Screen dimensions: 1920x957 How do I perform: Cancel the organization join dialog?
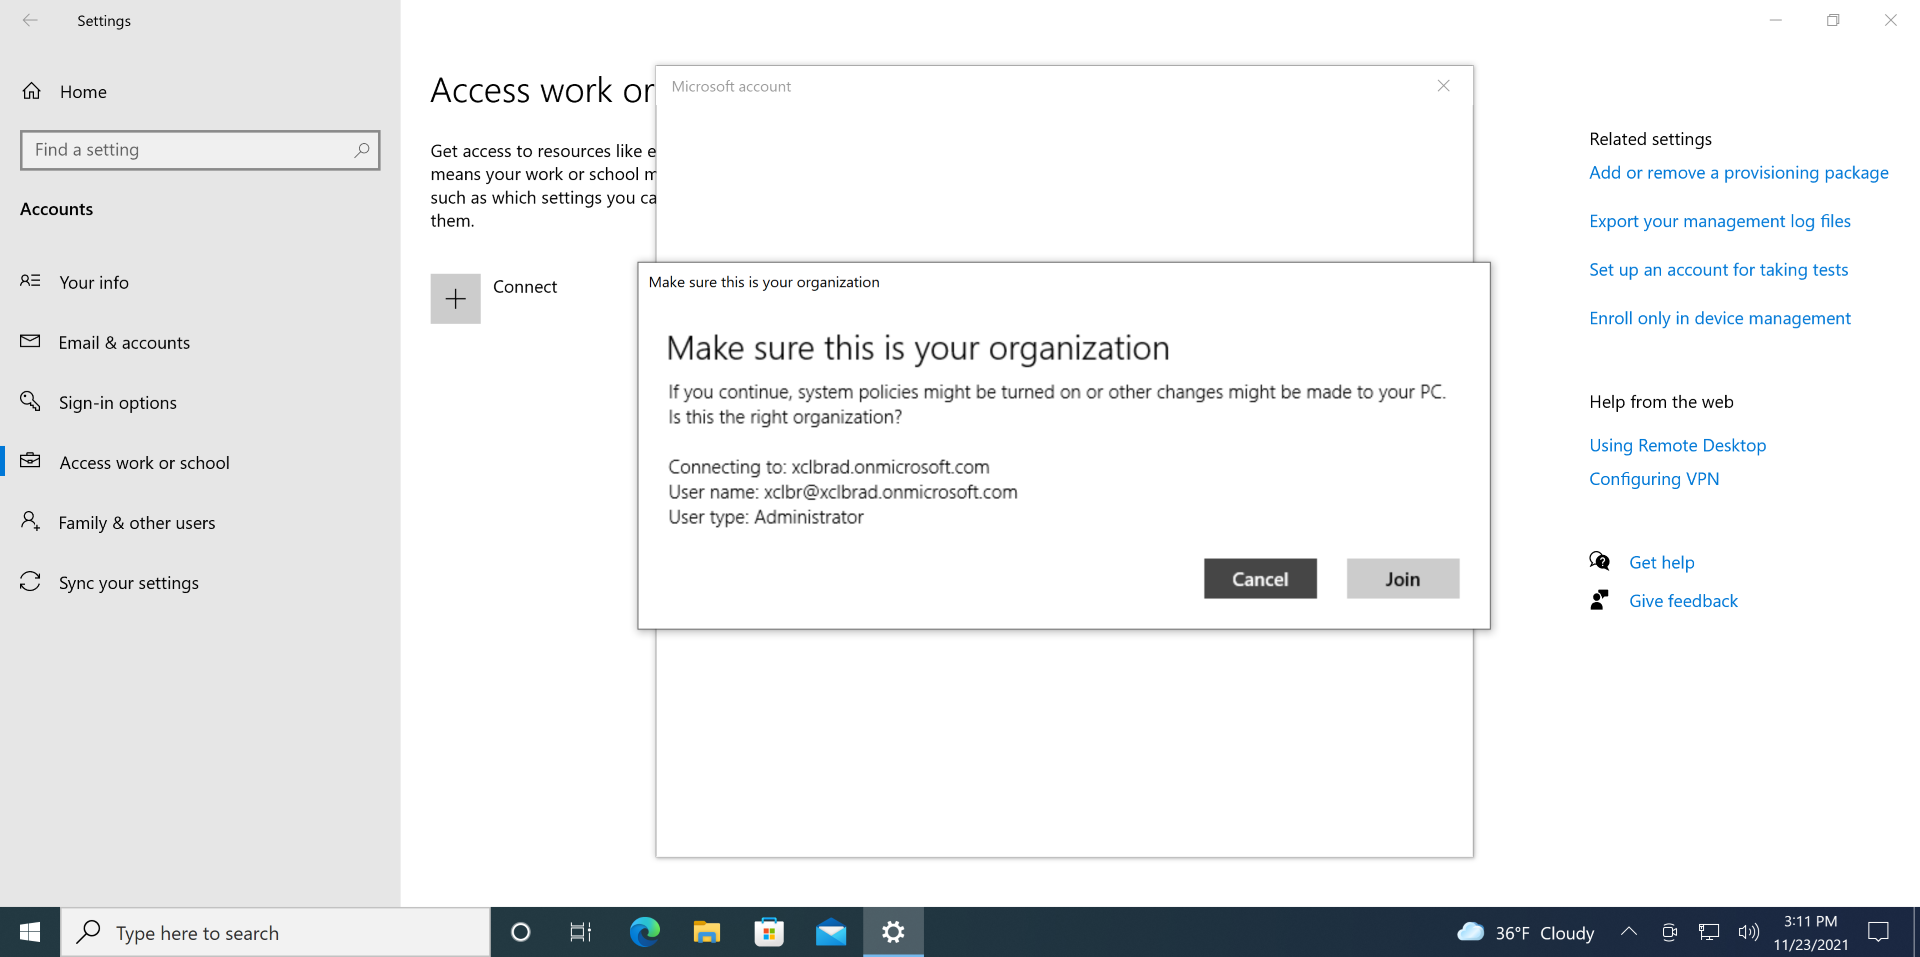pyautogui.click(x=1259, y=579)
